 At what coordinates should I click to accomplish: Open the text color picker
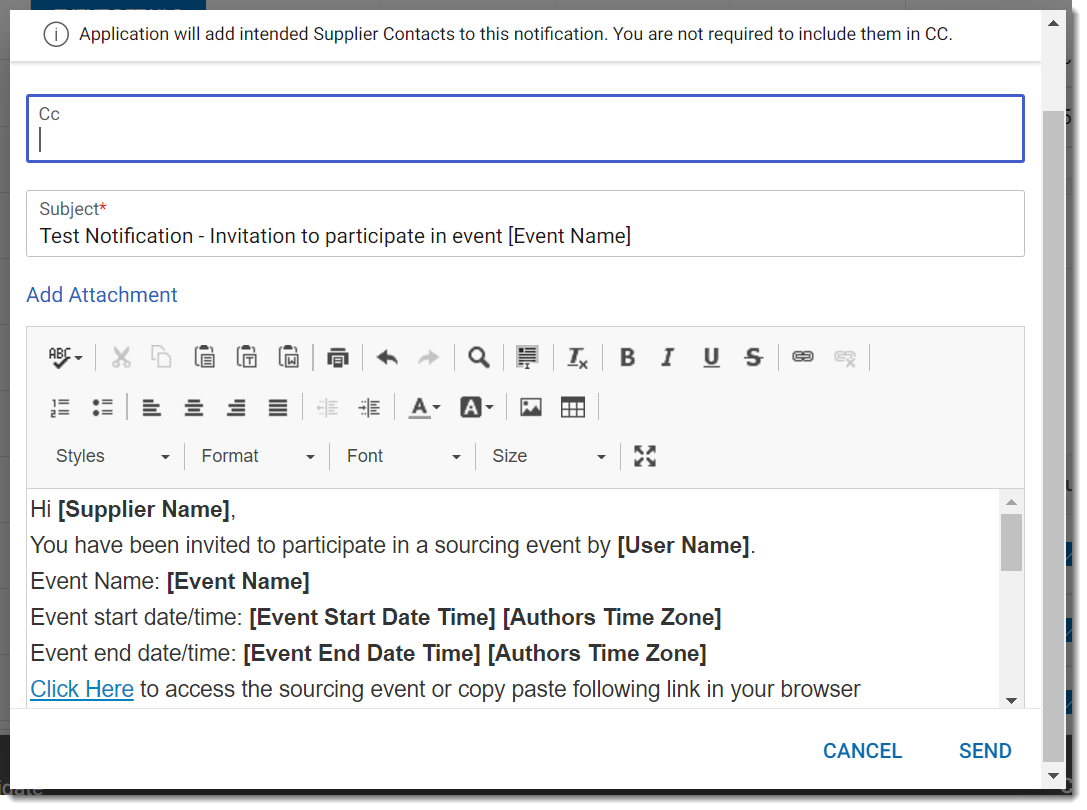pos(424,407)
